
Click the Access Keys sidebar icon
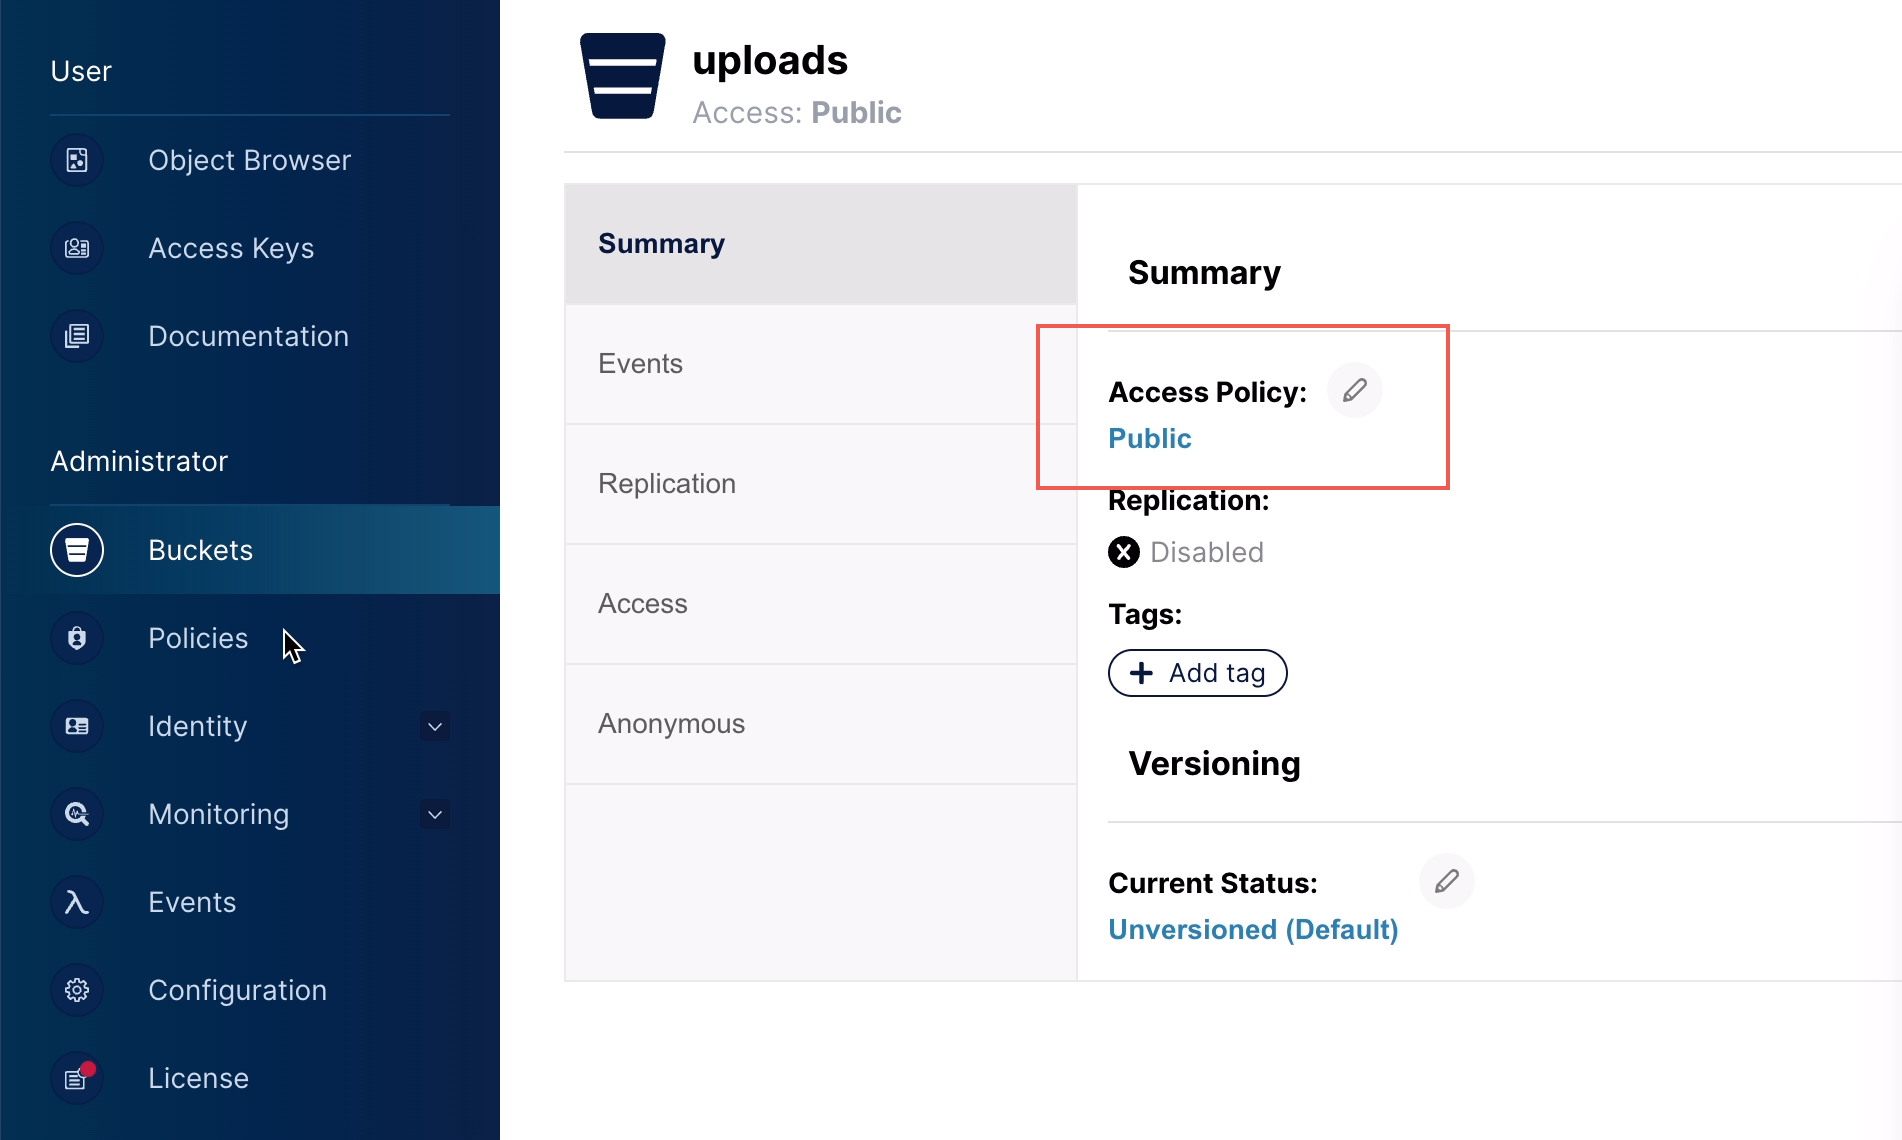77,248
